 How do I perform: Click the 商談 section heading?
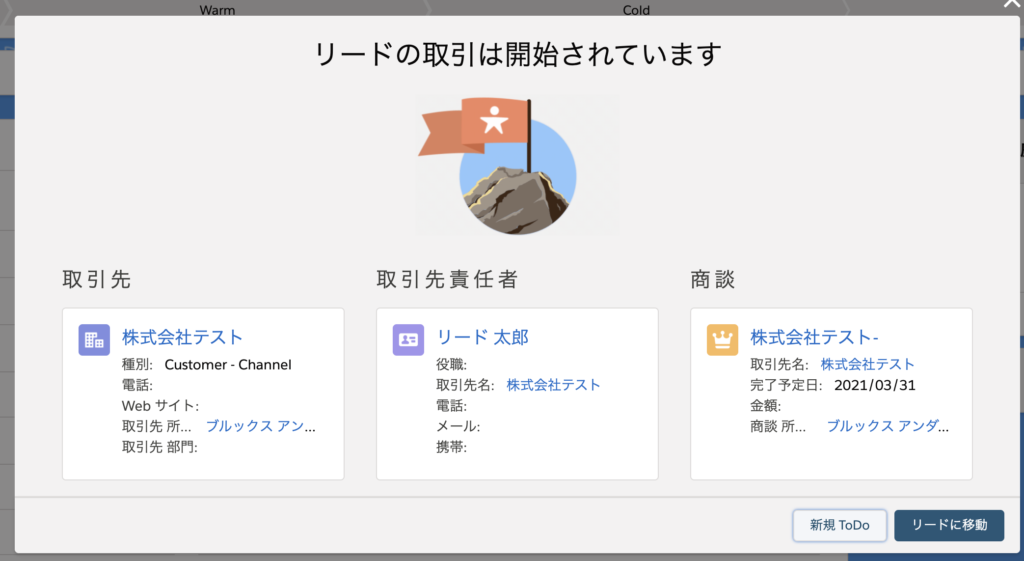[712, 280]
